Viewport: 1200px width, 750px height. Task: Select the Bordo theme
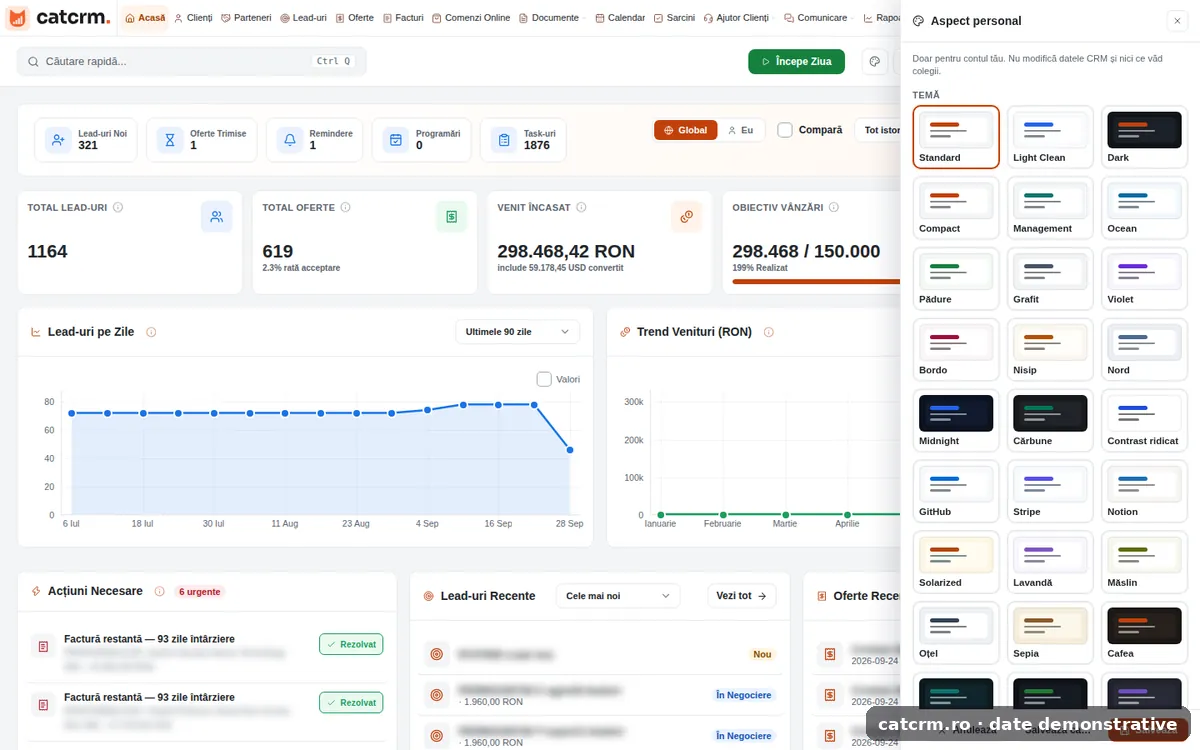pyautogui.click(x=956, y=350)
